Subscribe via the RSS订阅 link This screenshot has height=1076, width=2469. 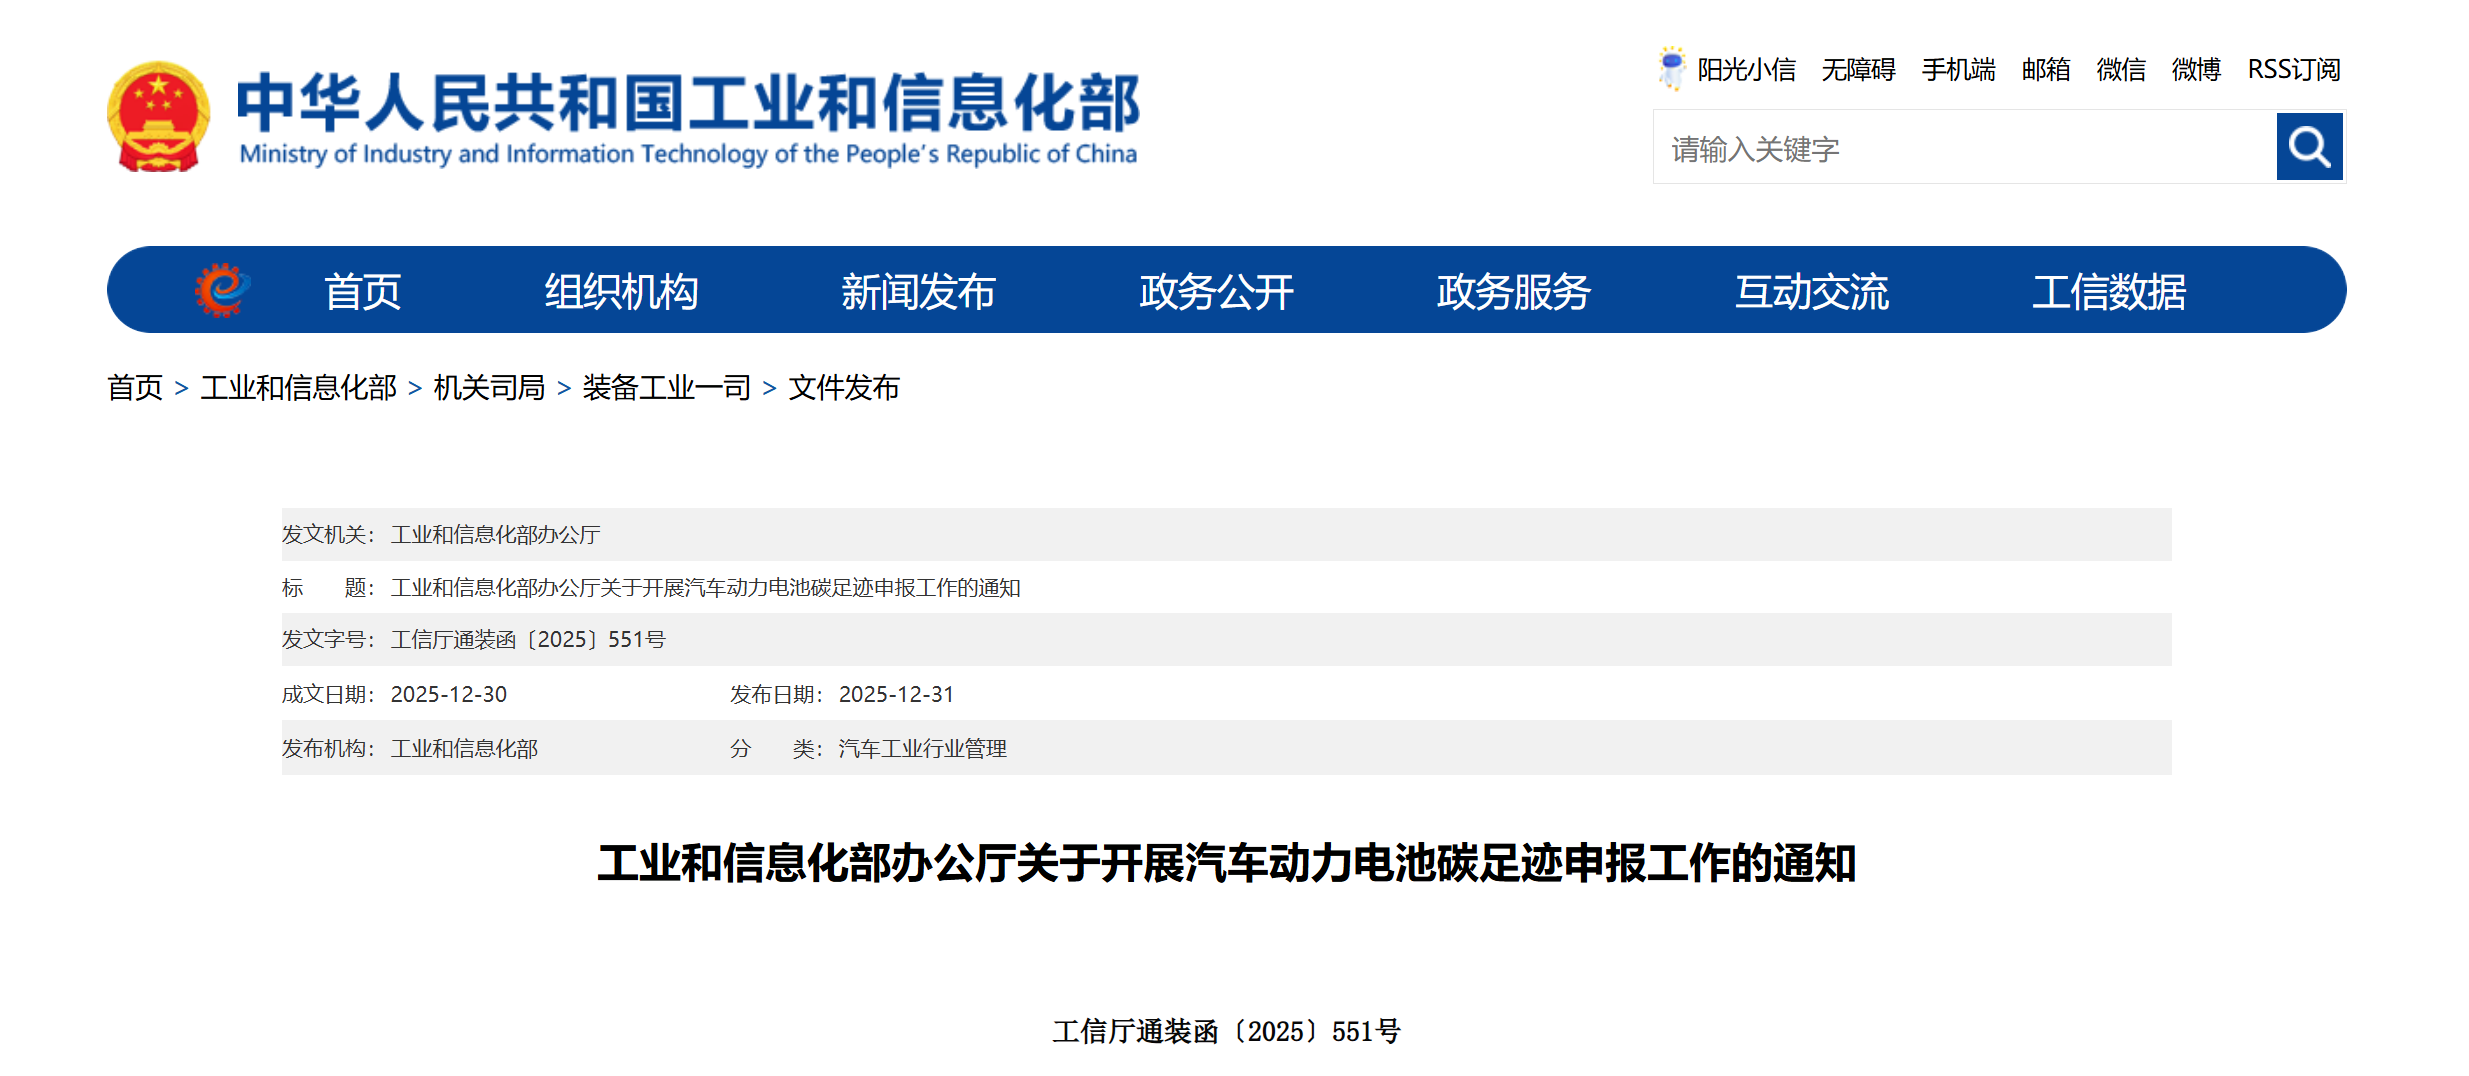(2293, 69)
